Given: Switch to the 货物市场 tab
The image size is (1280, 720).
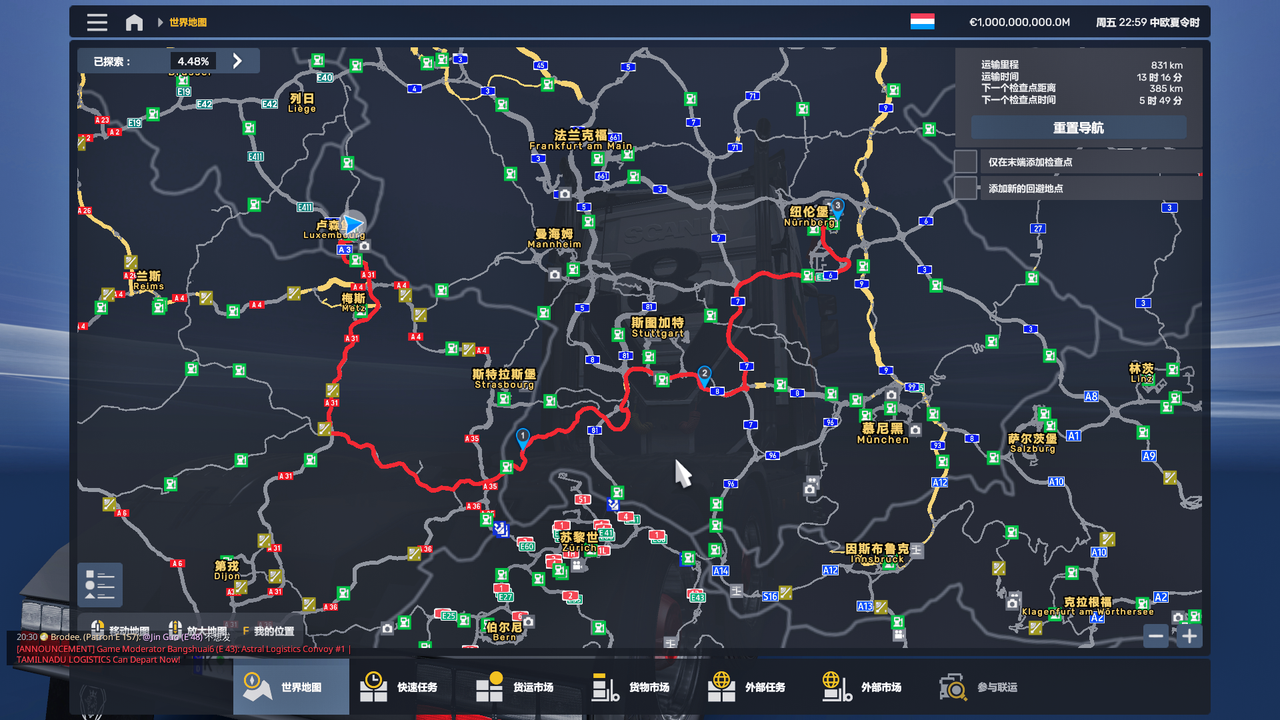Looking at the screenshot, I should pos(639,687).
